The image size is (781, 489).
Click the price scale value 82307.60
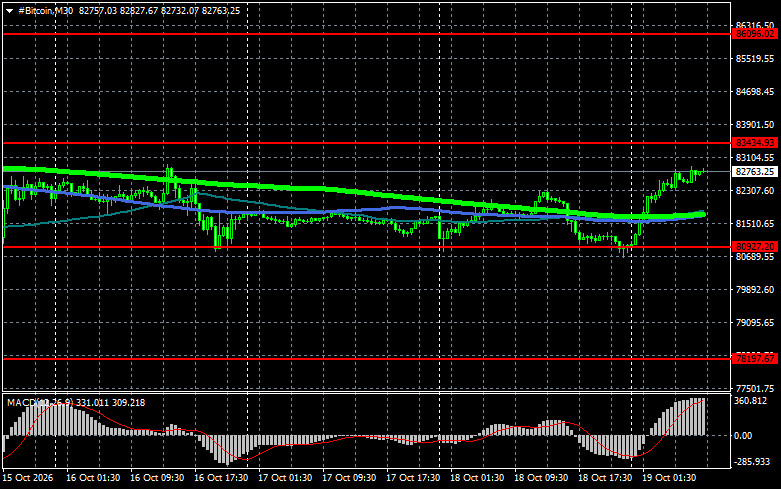755,191
